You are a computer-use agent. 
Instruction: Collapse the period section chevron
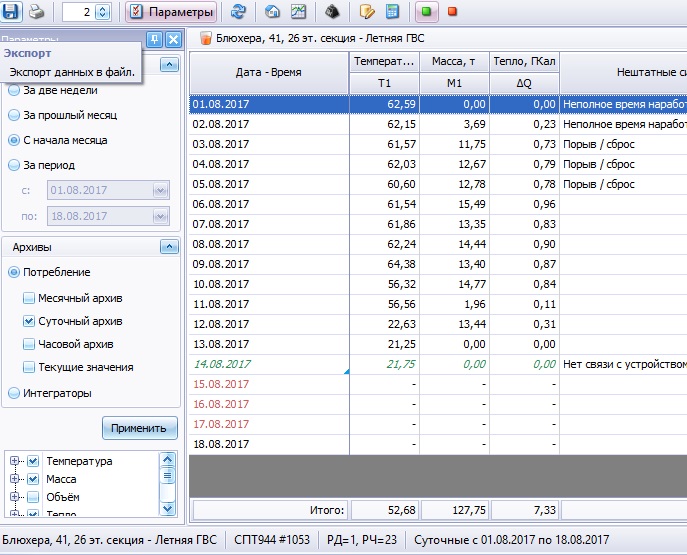click(170, 65)
